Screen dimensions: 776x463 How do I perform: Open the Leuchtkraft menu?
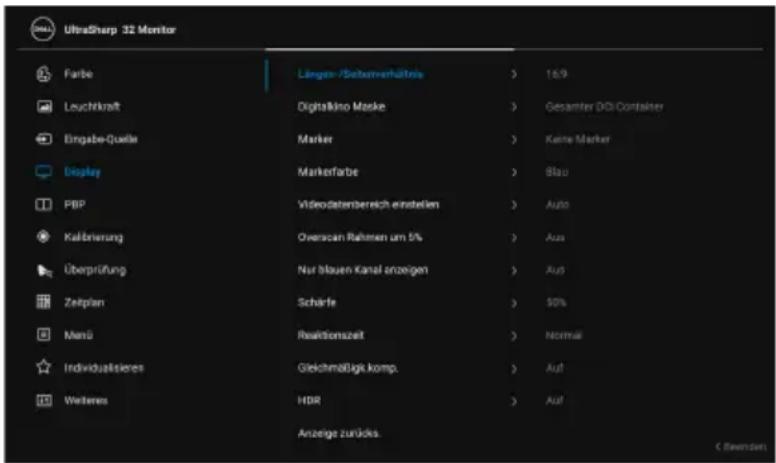pos(92,106)
